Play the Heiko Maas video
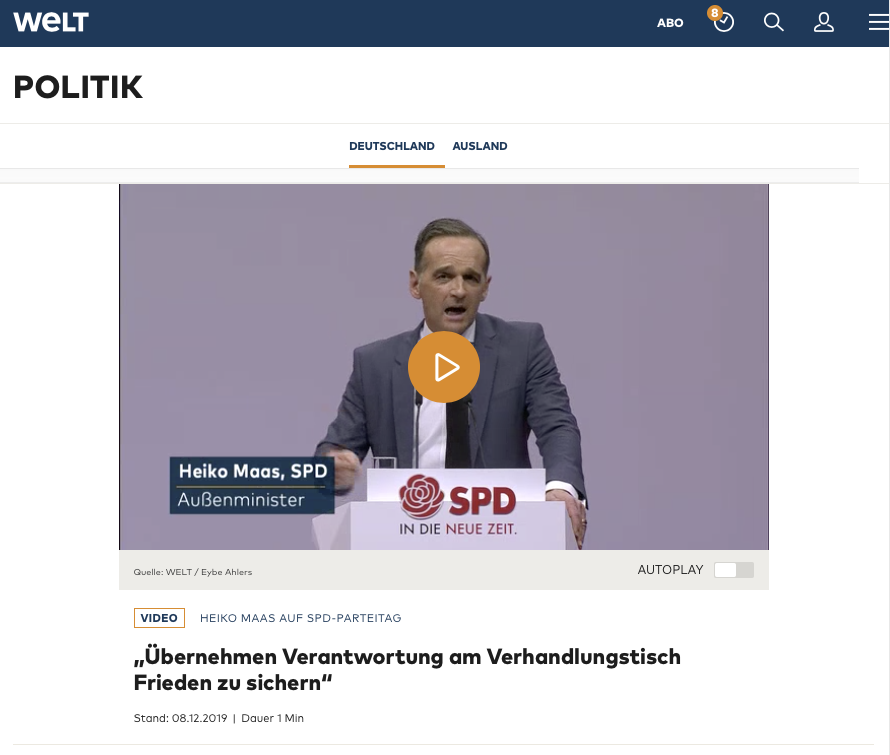 (444, 367)
